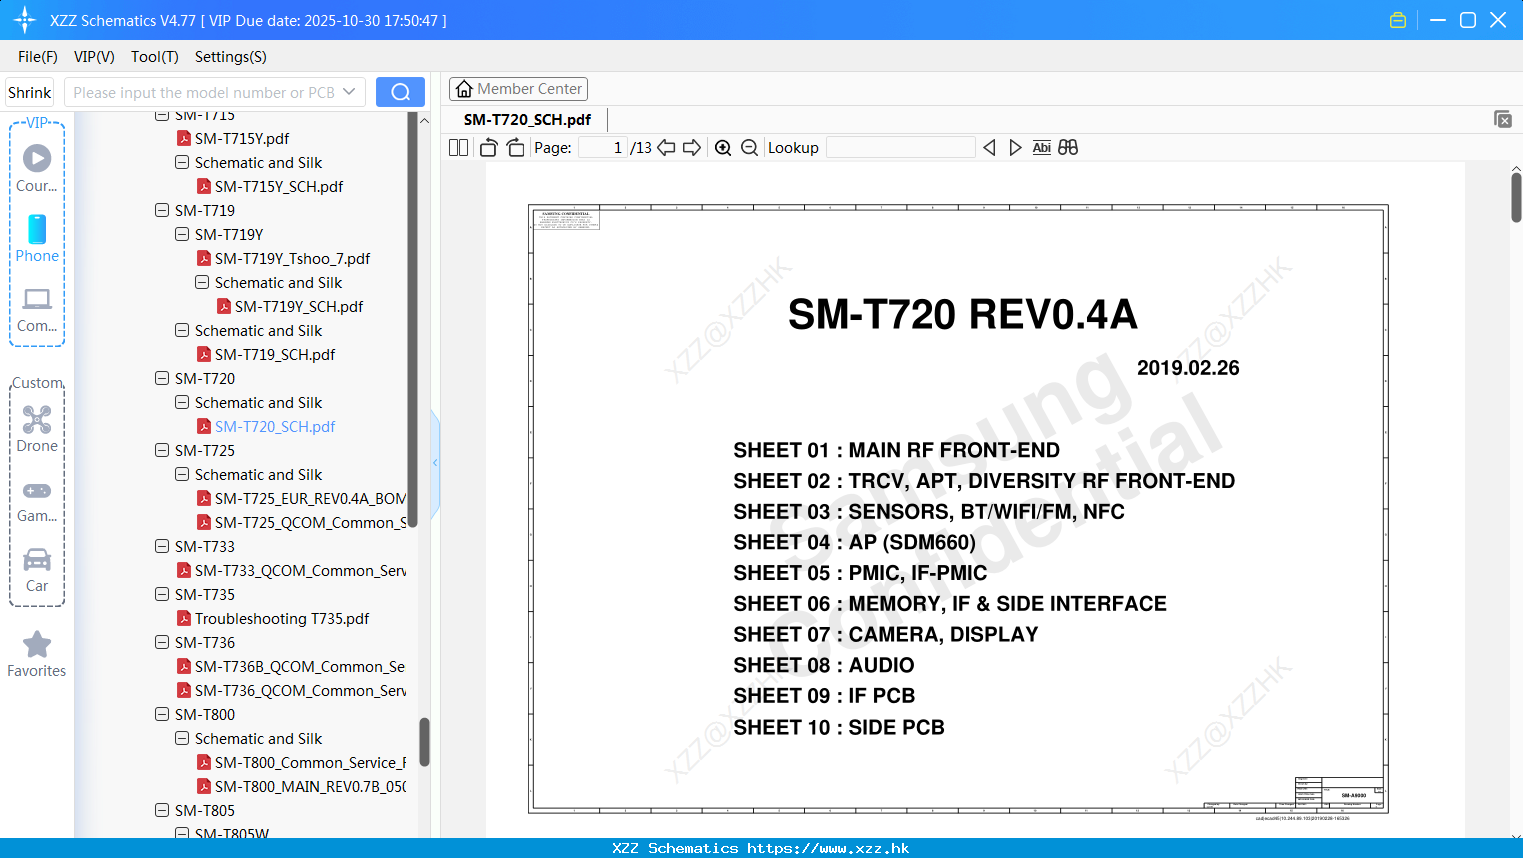Click the blue search button
This screenshot has width=1523, height=858.
400,92
